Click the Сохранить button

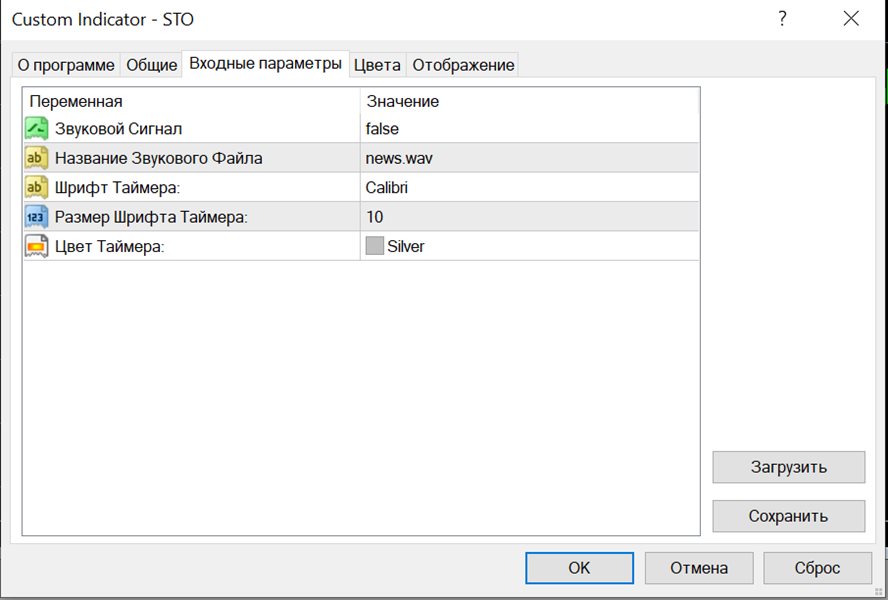(788, 516)
